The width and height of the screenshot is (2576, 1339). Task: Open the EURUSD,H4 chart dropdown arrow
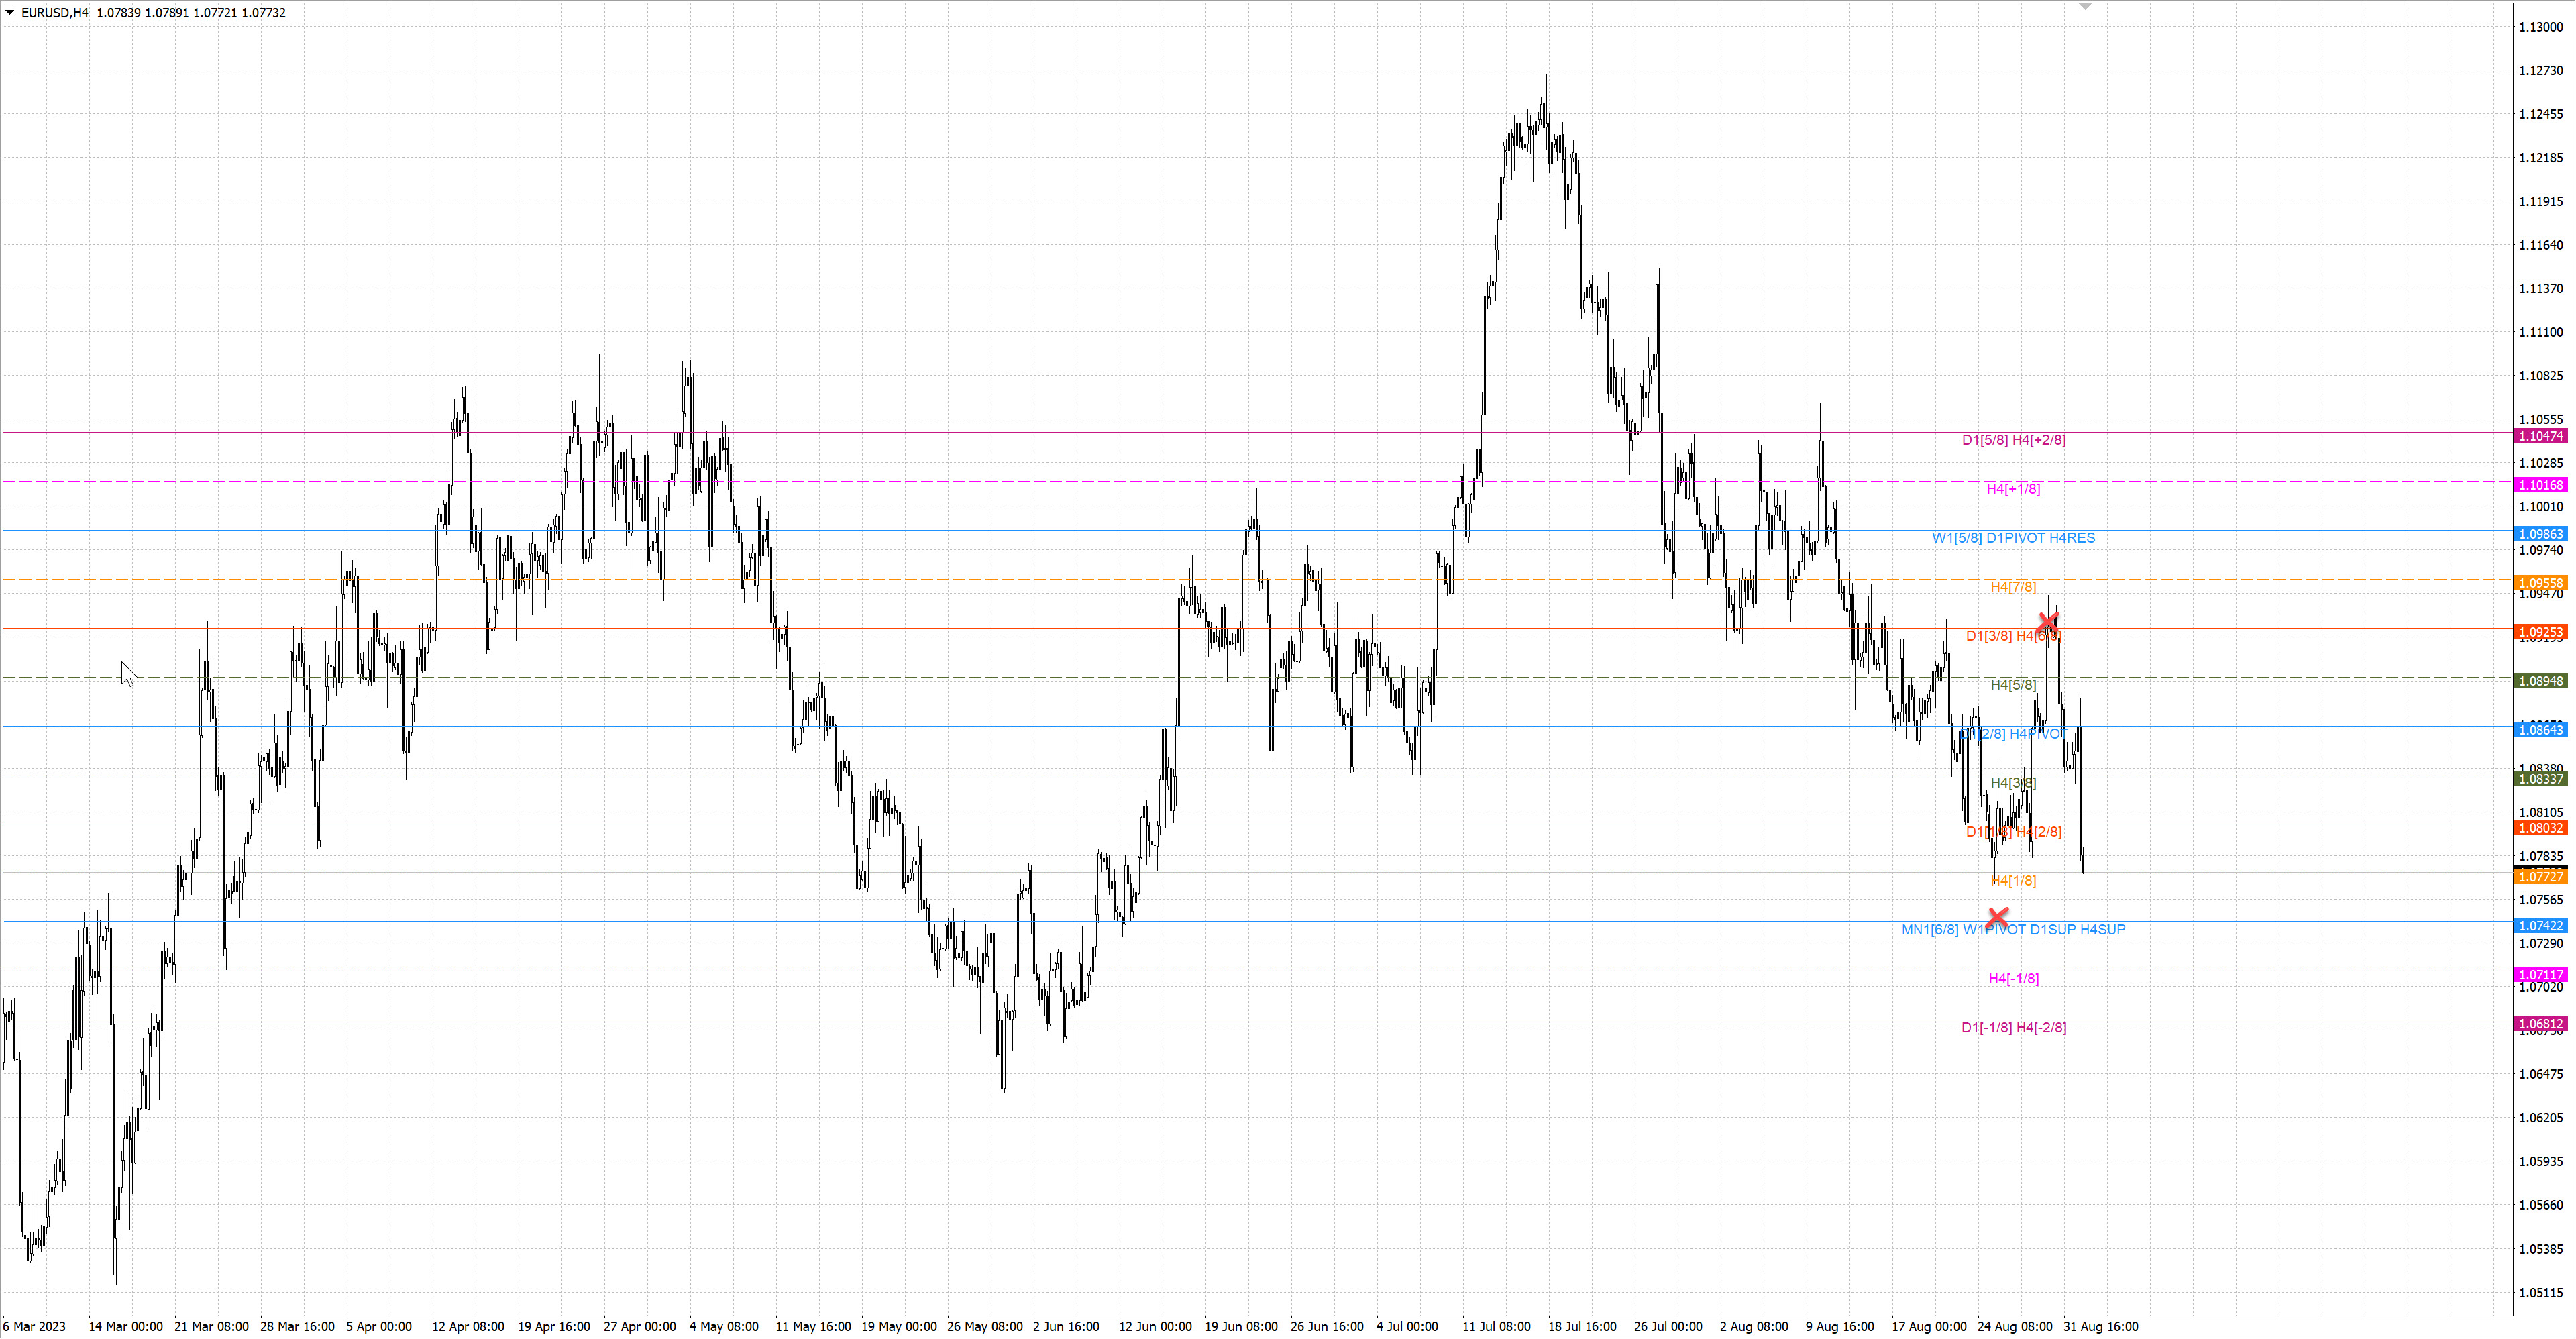coord(10,13)
